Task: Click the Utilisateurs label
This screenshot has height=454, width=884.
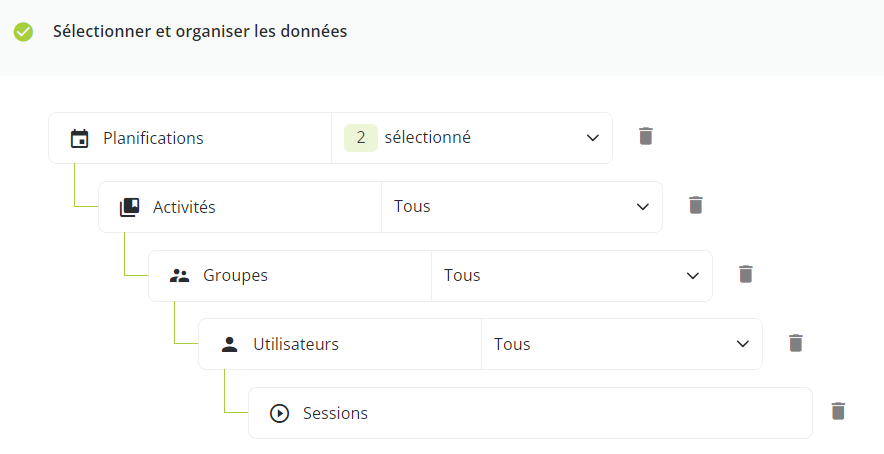Action: [x=295, y=344]
